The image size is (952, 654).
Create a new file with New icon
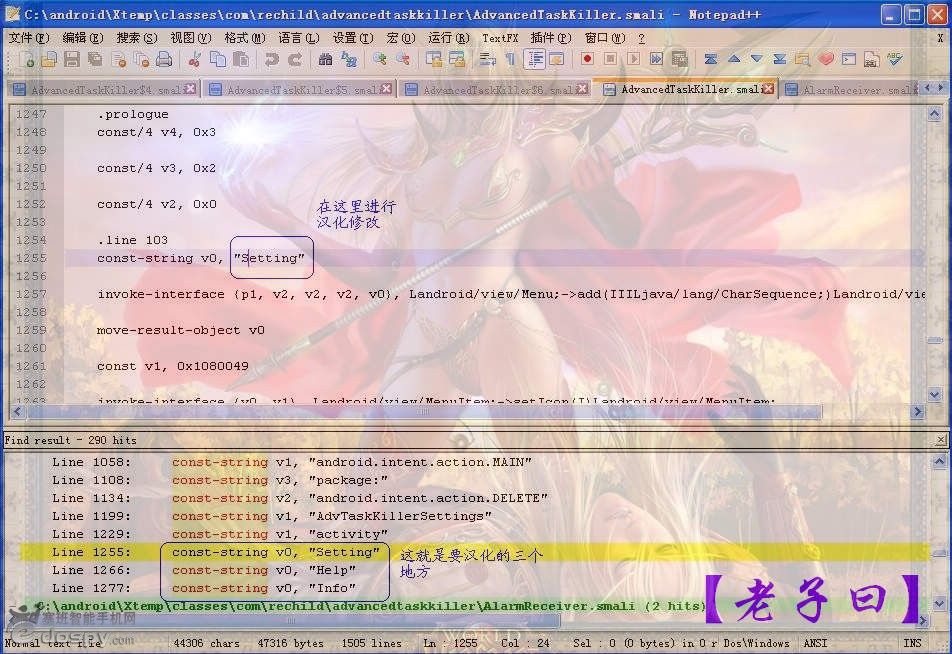(26, 60)
